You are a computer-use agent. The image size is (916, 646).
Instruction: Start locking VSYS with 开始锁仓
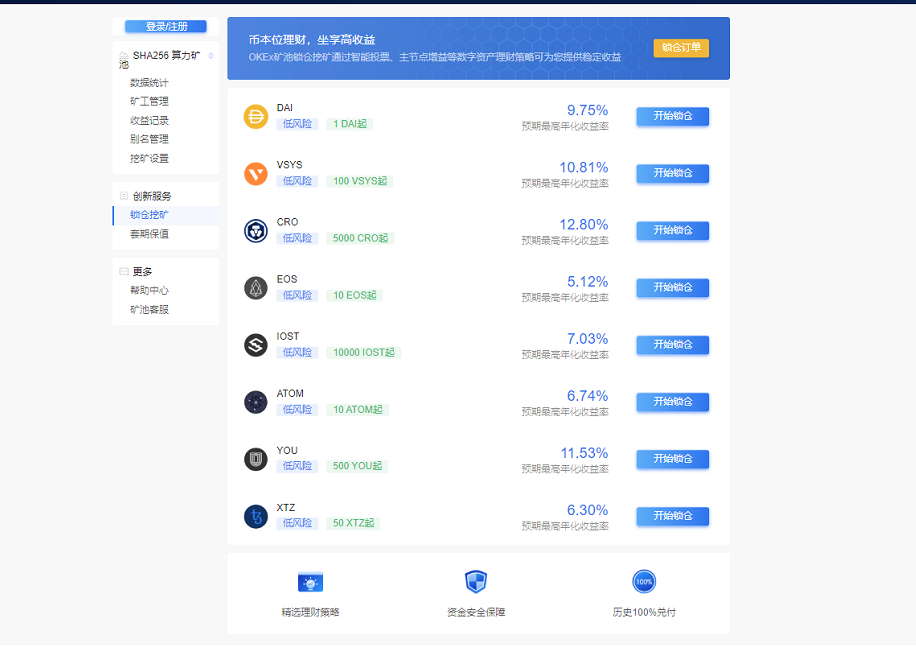click(x=672, y=173)
